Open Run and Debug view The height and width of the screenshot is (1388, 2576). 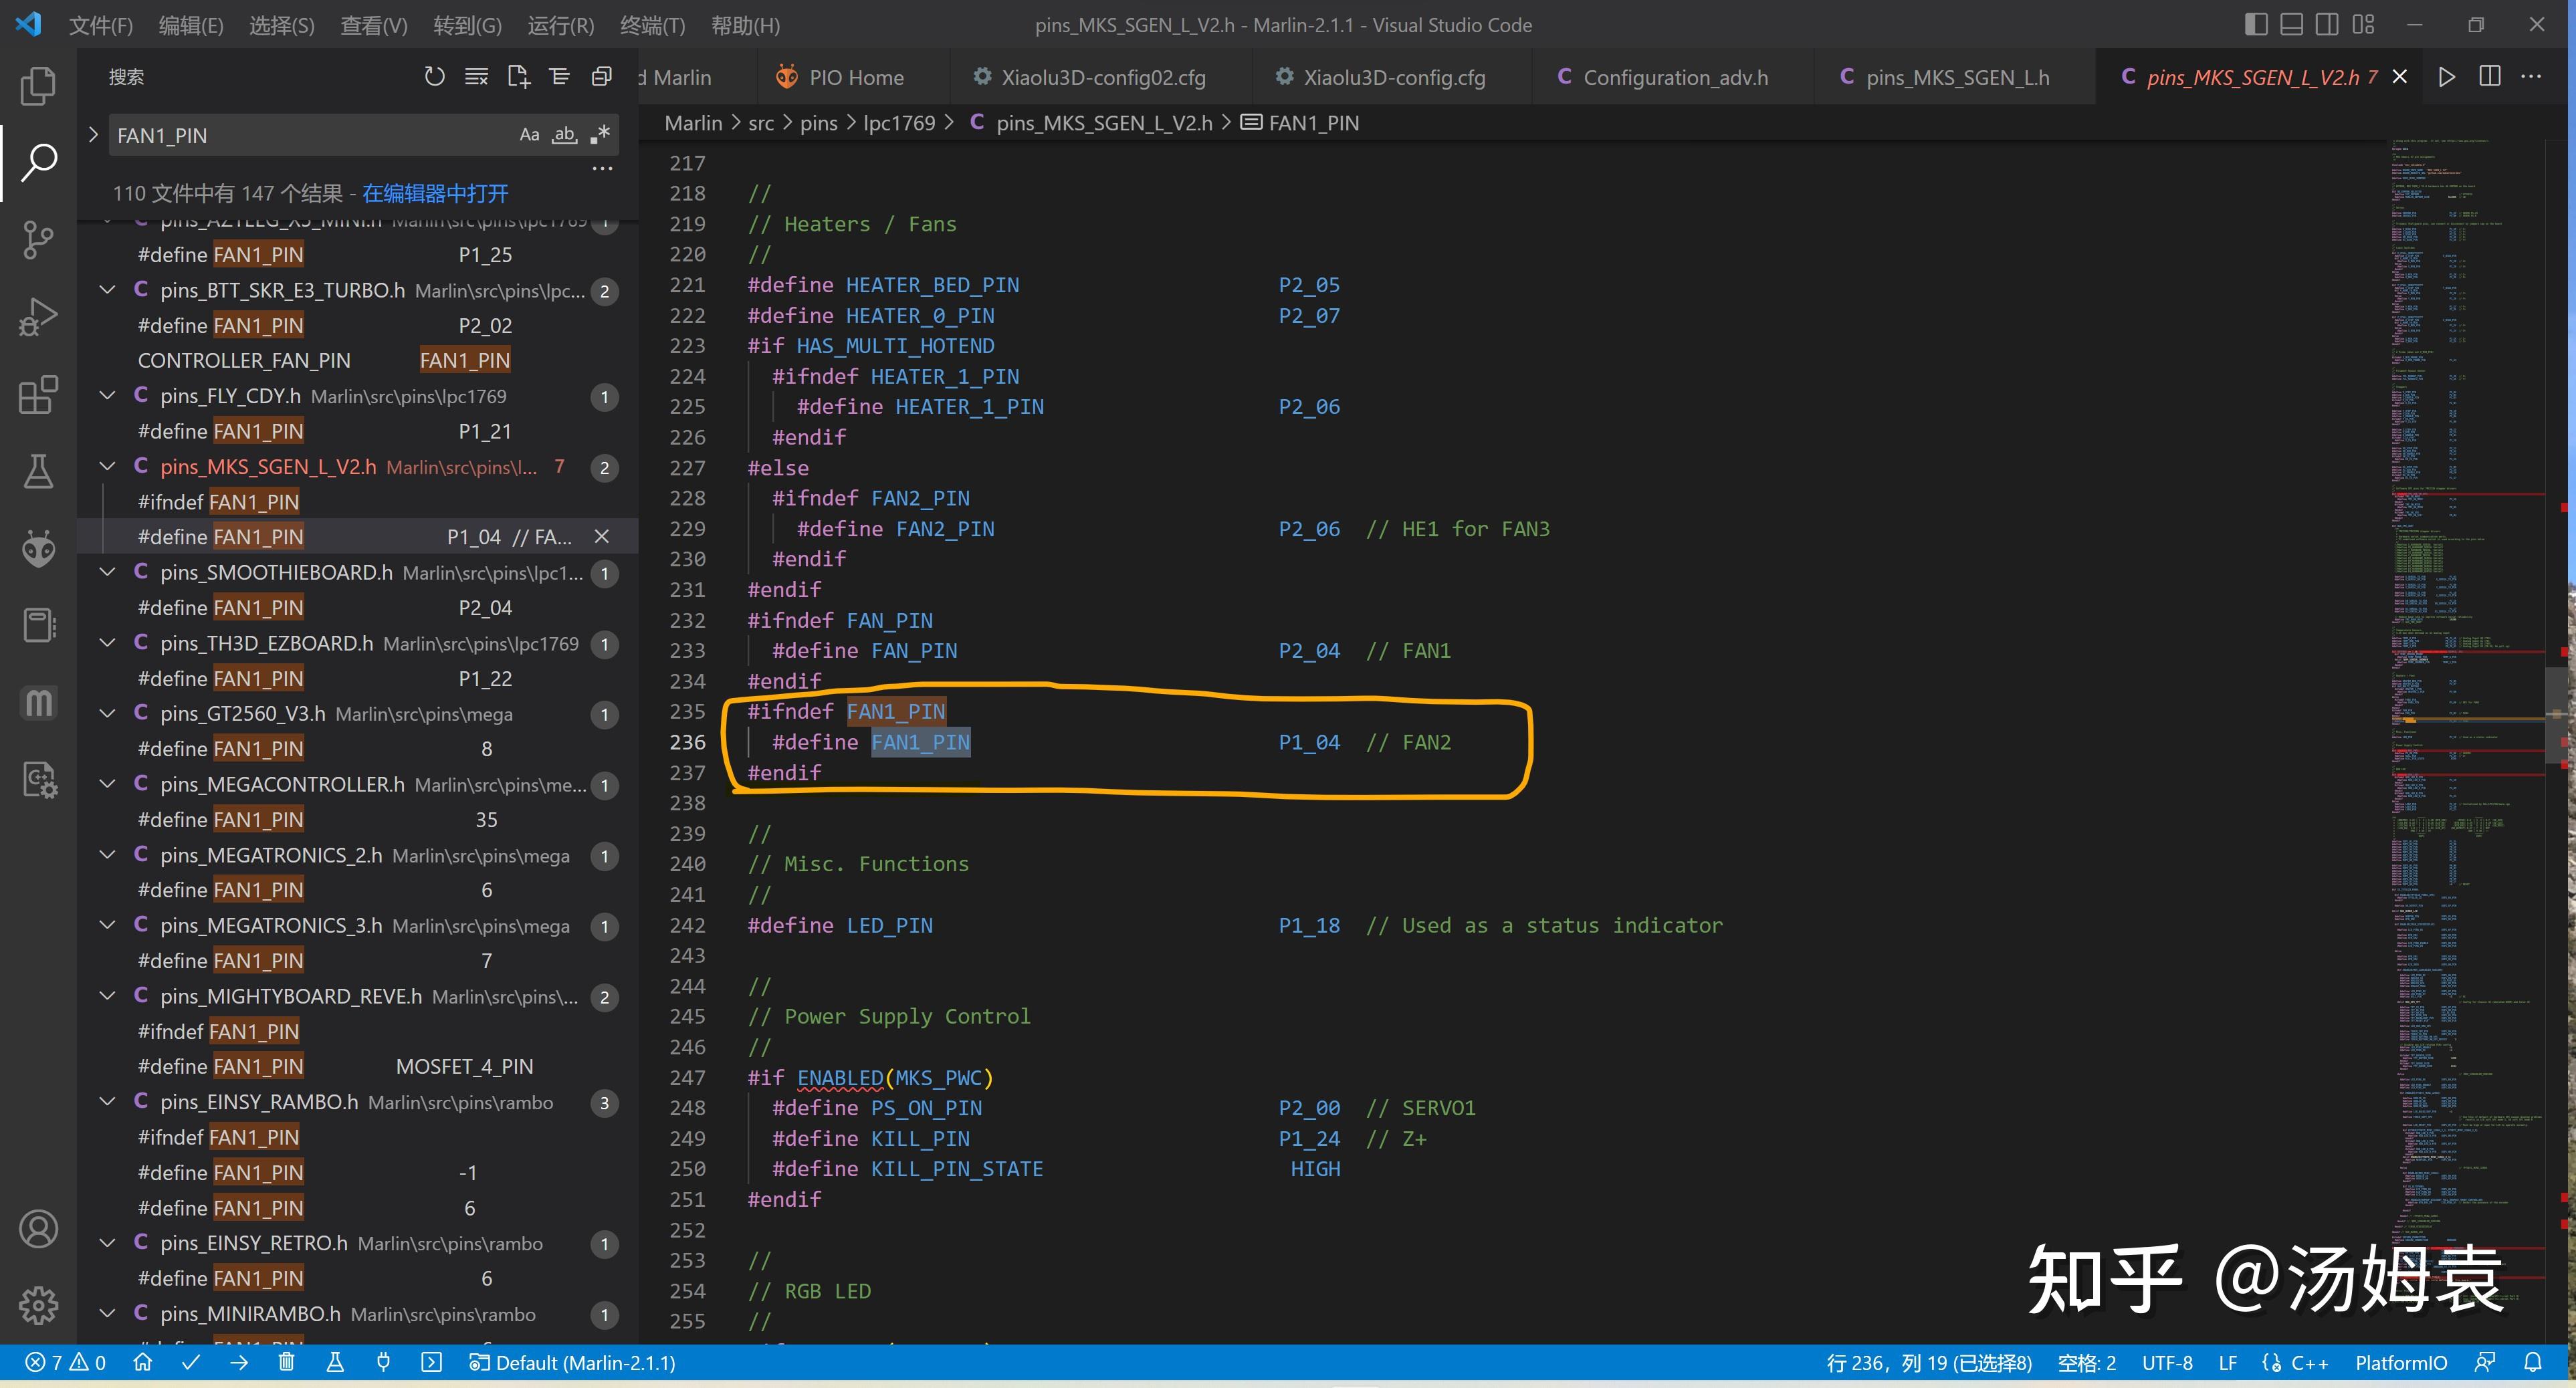(x=38, y=317)
